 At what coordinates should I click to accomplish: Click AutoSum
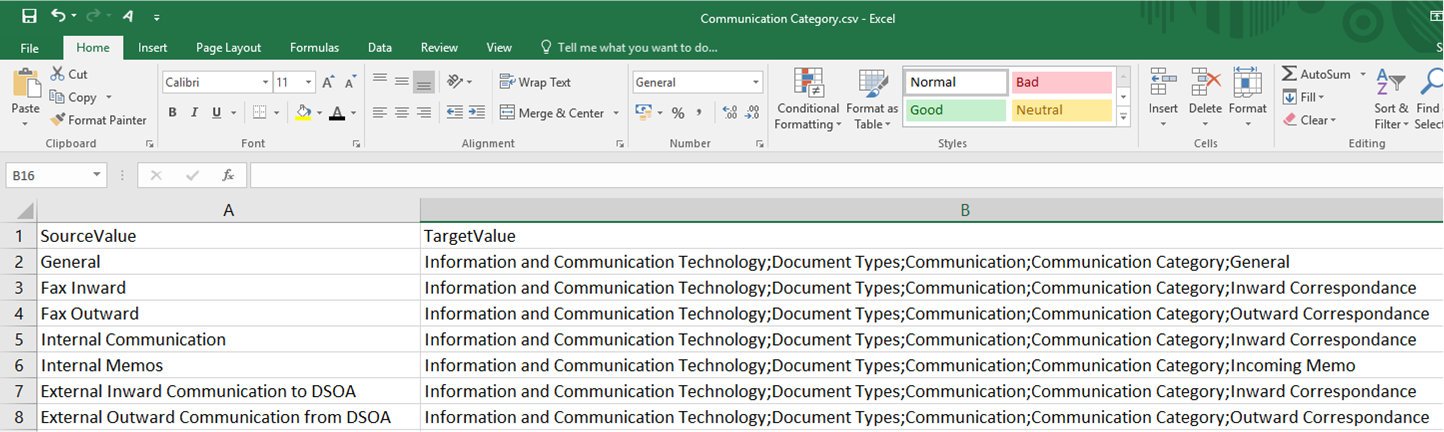pyautogui.click(x=1316, y=74)
